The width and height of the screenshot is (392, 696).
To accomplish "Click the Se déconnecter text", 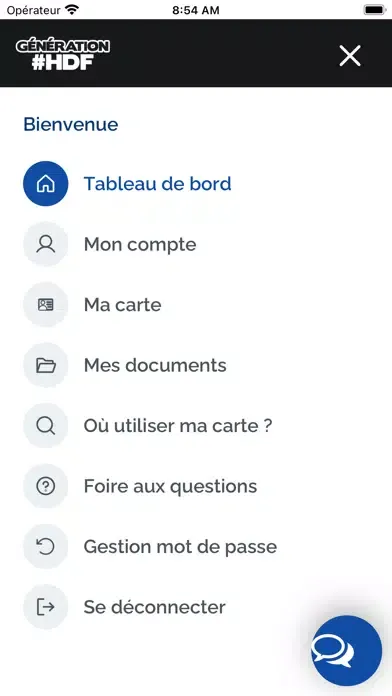I will coord(154,607).
